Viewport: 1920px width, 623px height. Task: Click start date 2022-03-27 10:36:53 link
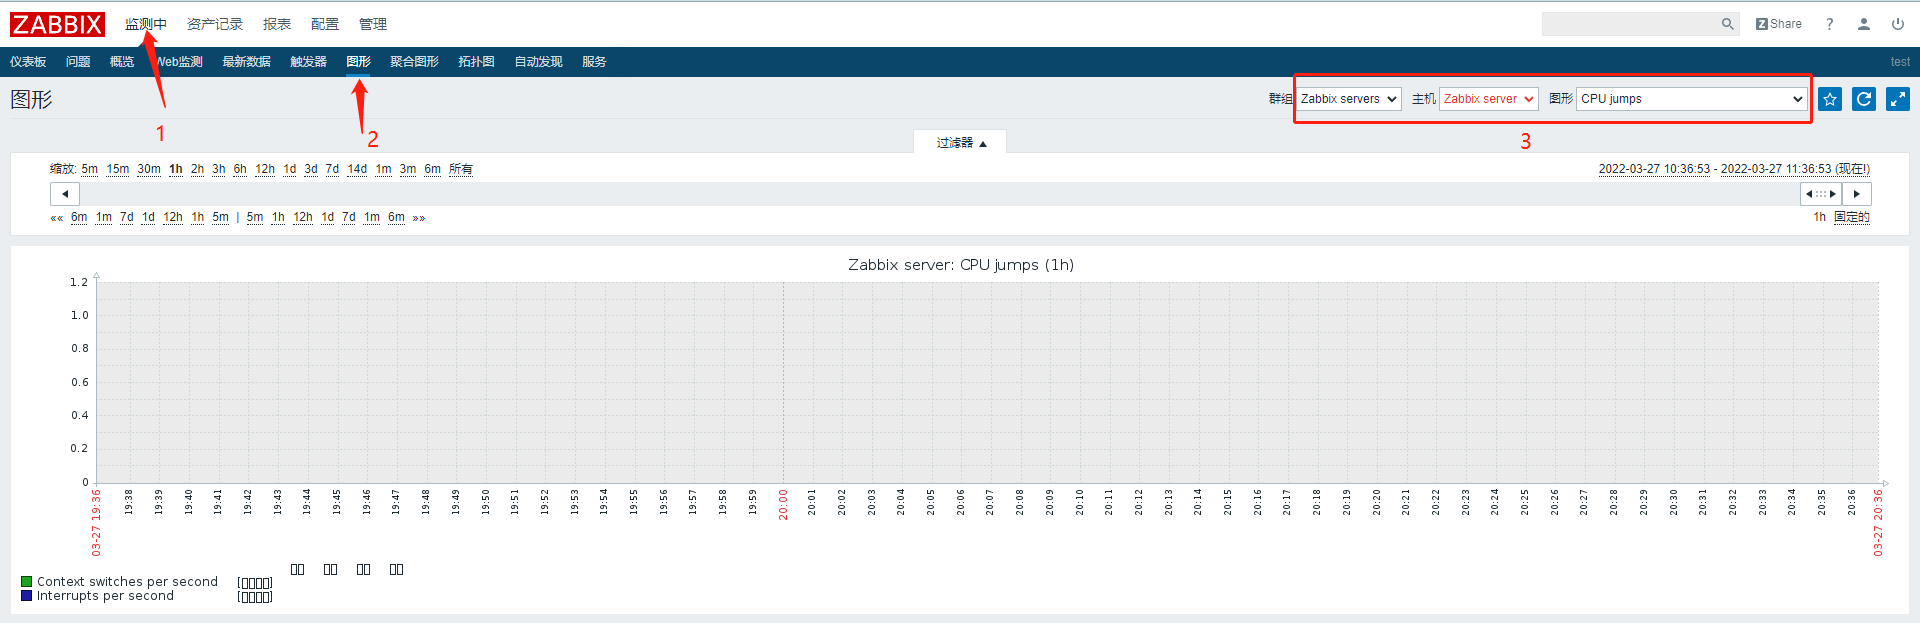[x=1654, y=169]
